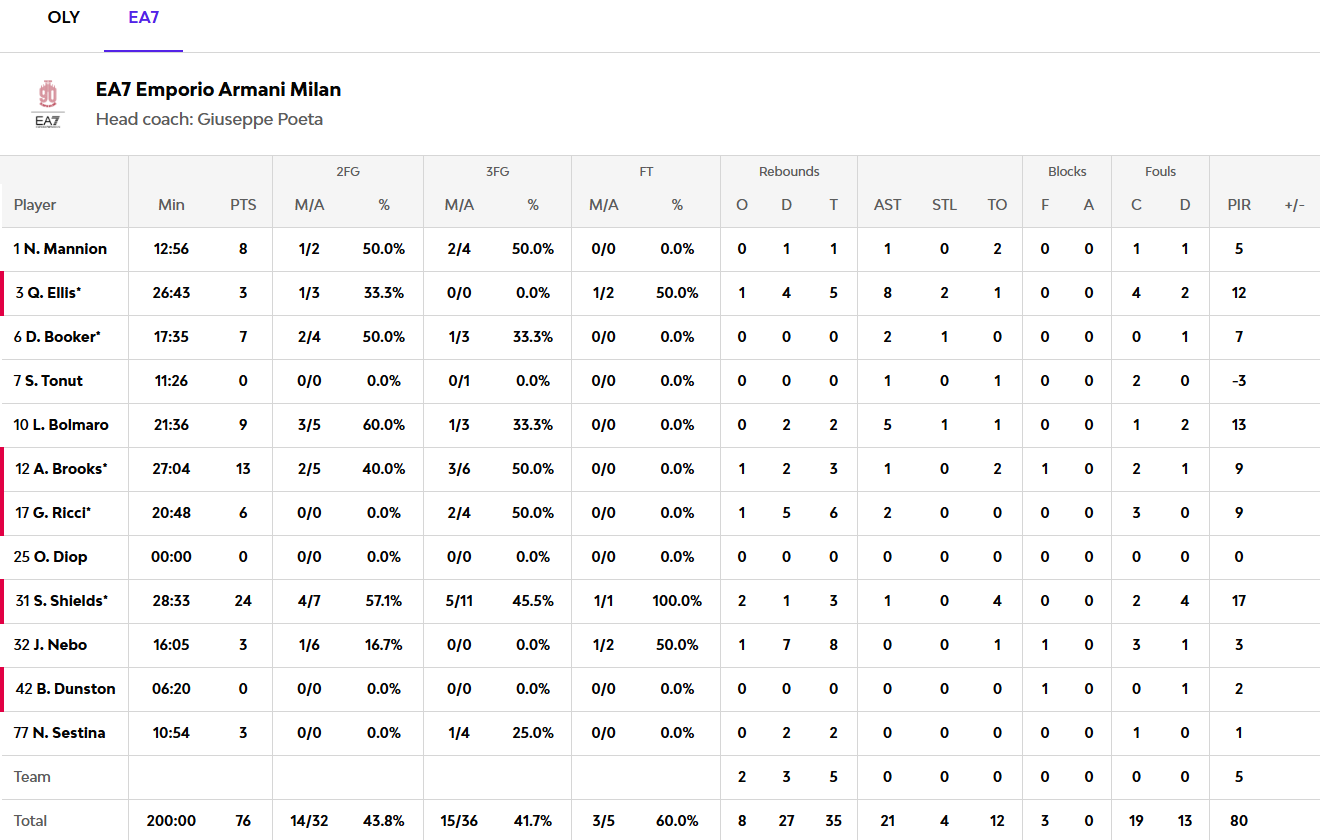Click the PIR column header
1320x840 pixels.
1239,205
